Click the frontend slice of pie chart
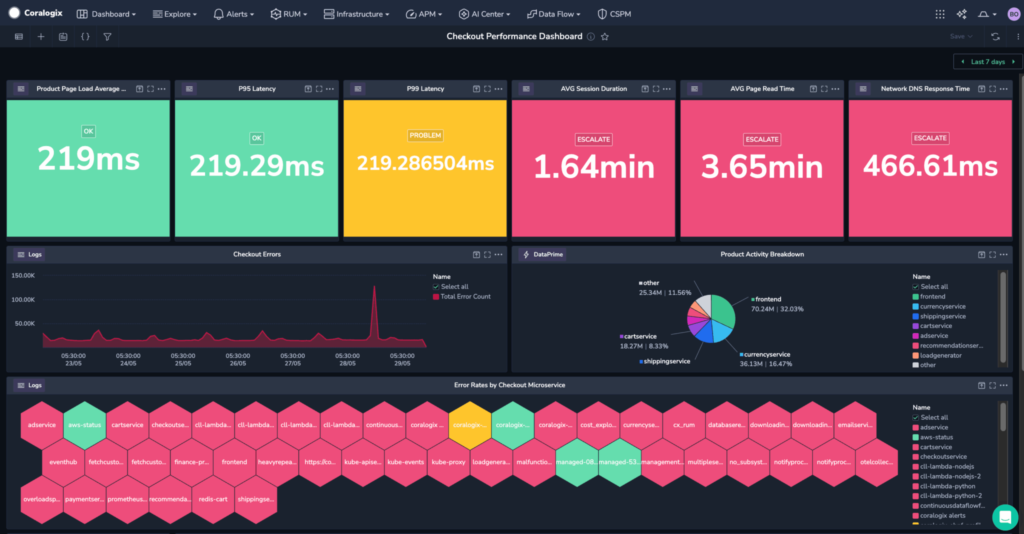 [723, 309]
